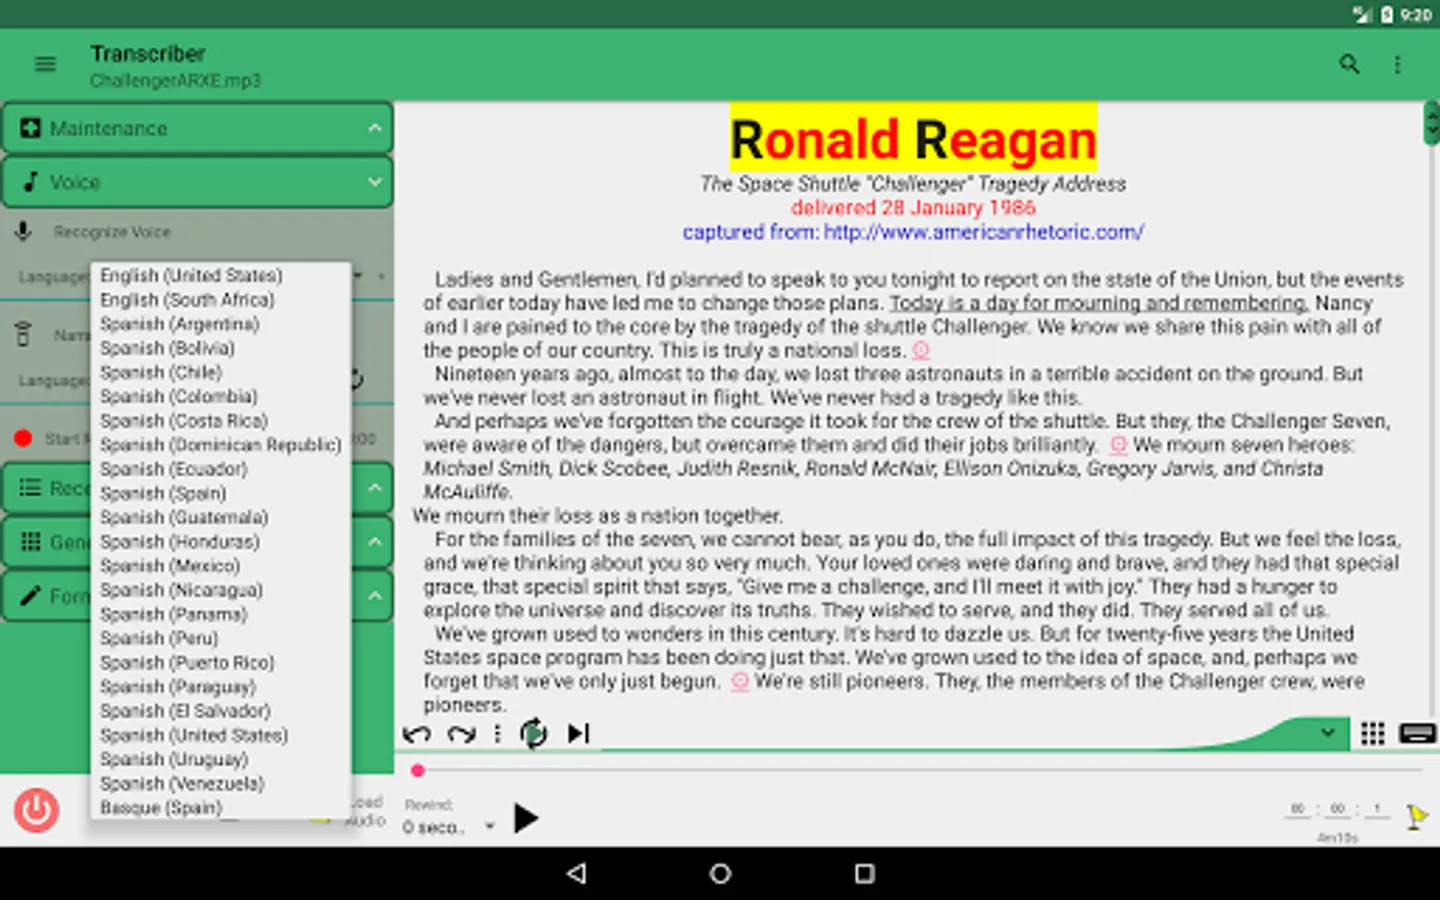Open the grid keypad icon
The width and height of the screenshot is (1440, 900).
point(1373,734)
